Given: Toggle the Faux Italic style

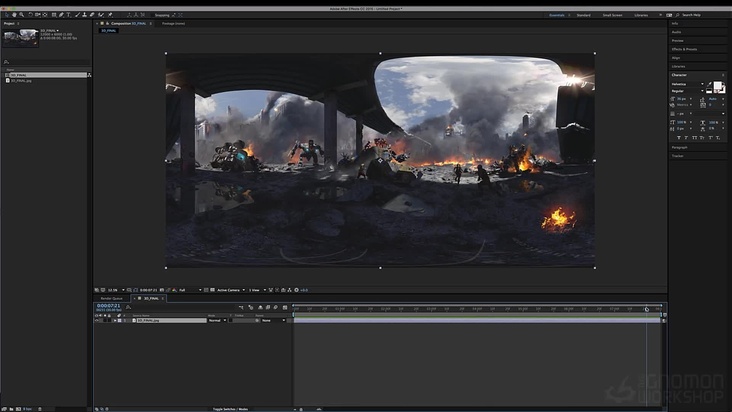Looking at the screenshot, I should [x=686, y=138].
